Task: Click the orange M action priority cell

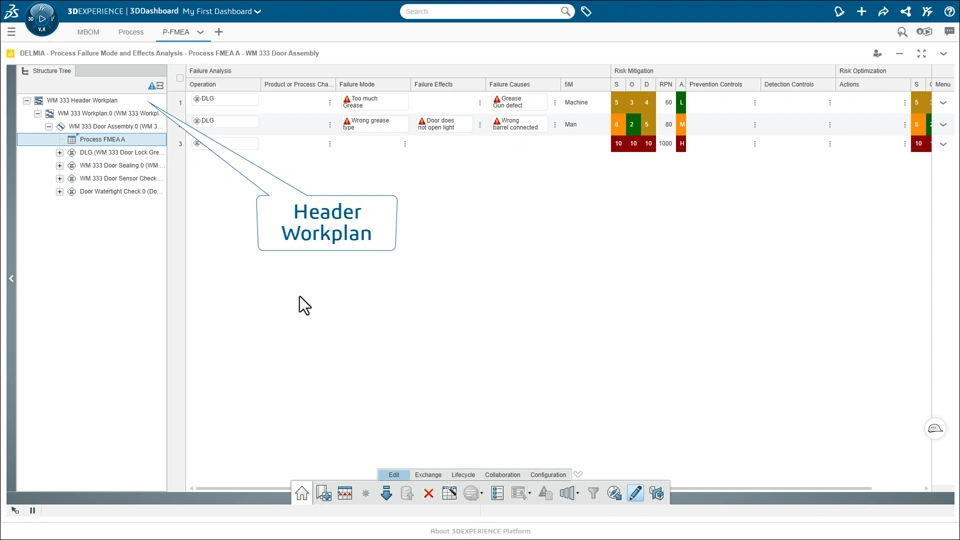Action: coord(681,124)
